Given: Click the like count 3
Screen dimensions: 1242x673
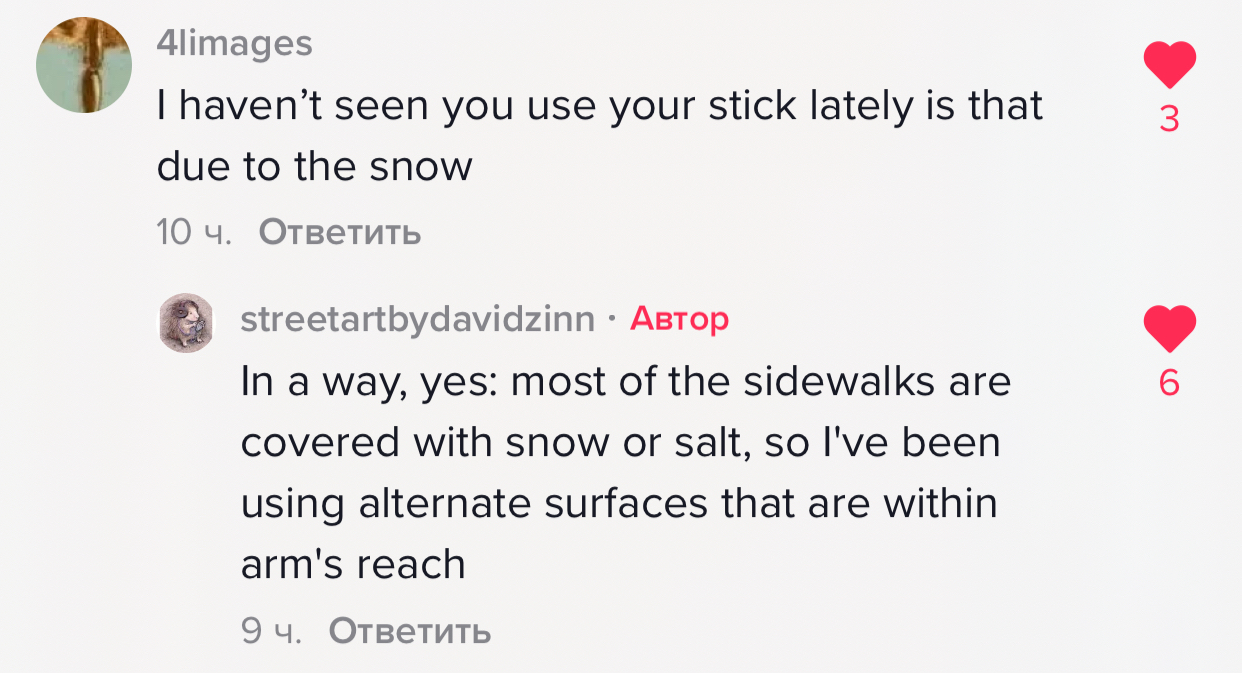Looking at the screenshot, I should click(1169, 121).
